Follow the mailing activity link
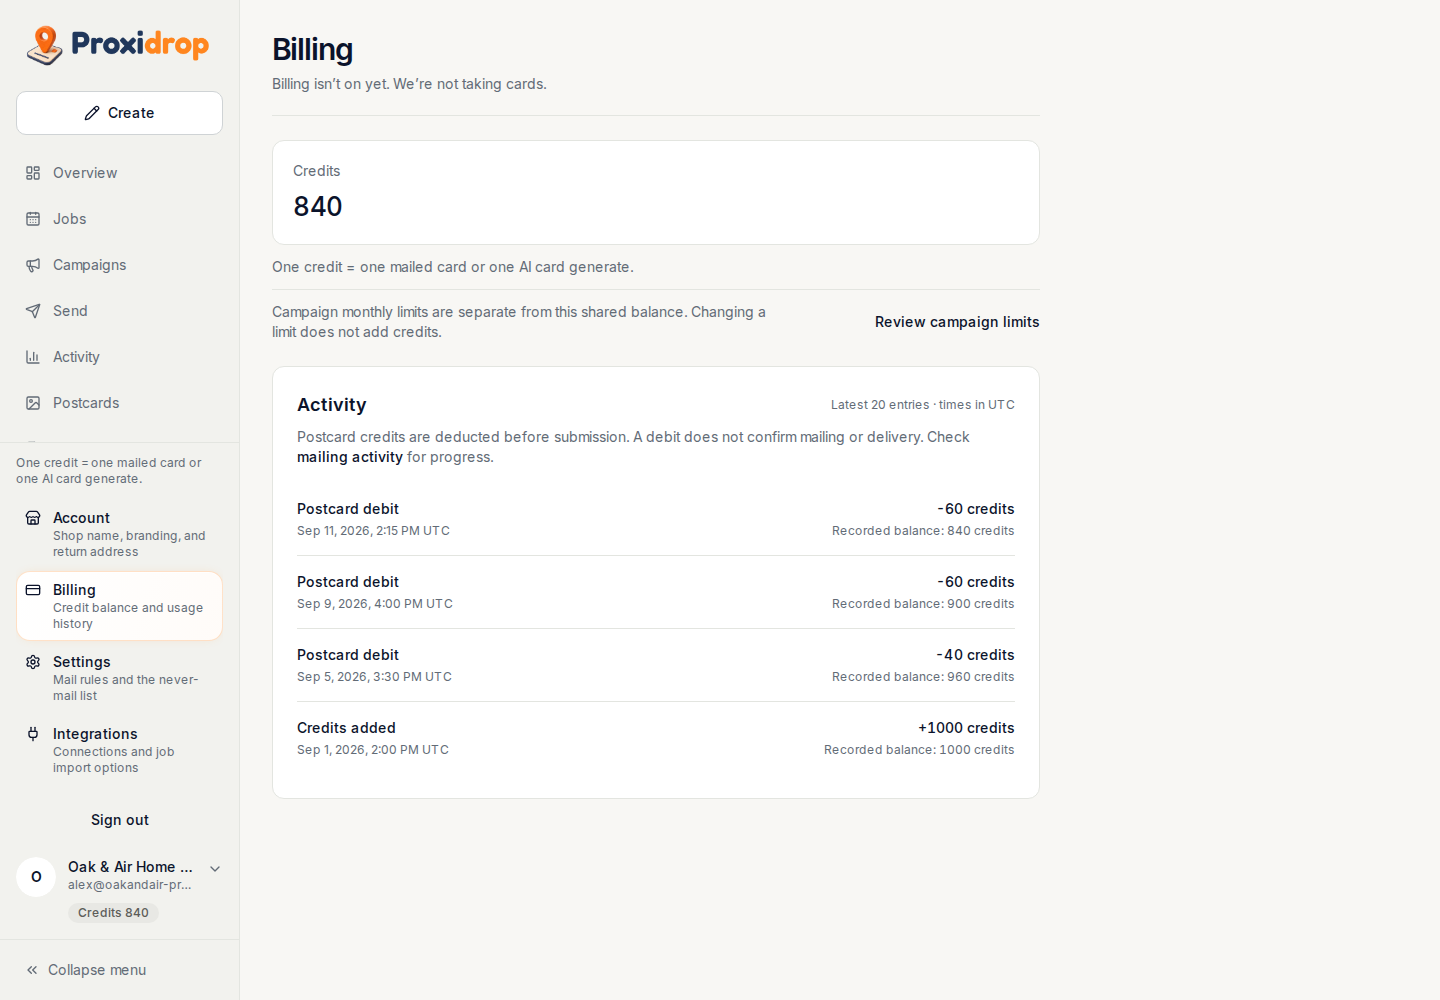1440x1000 pixels. 350,457
